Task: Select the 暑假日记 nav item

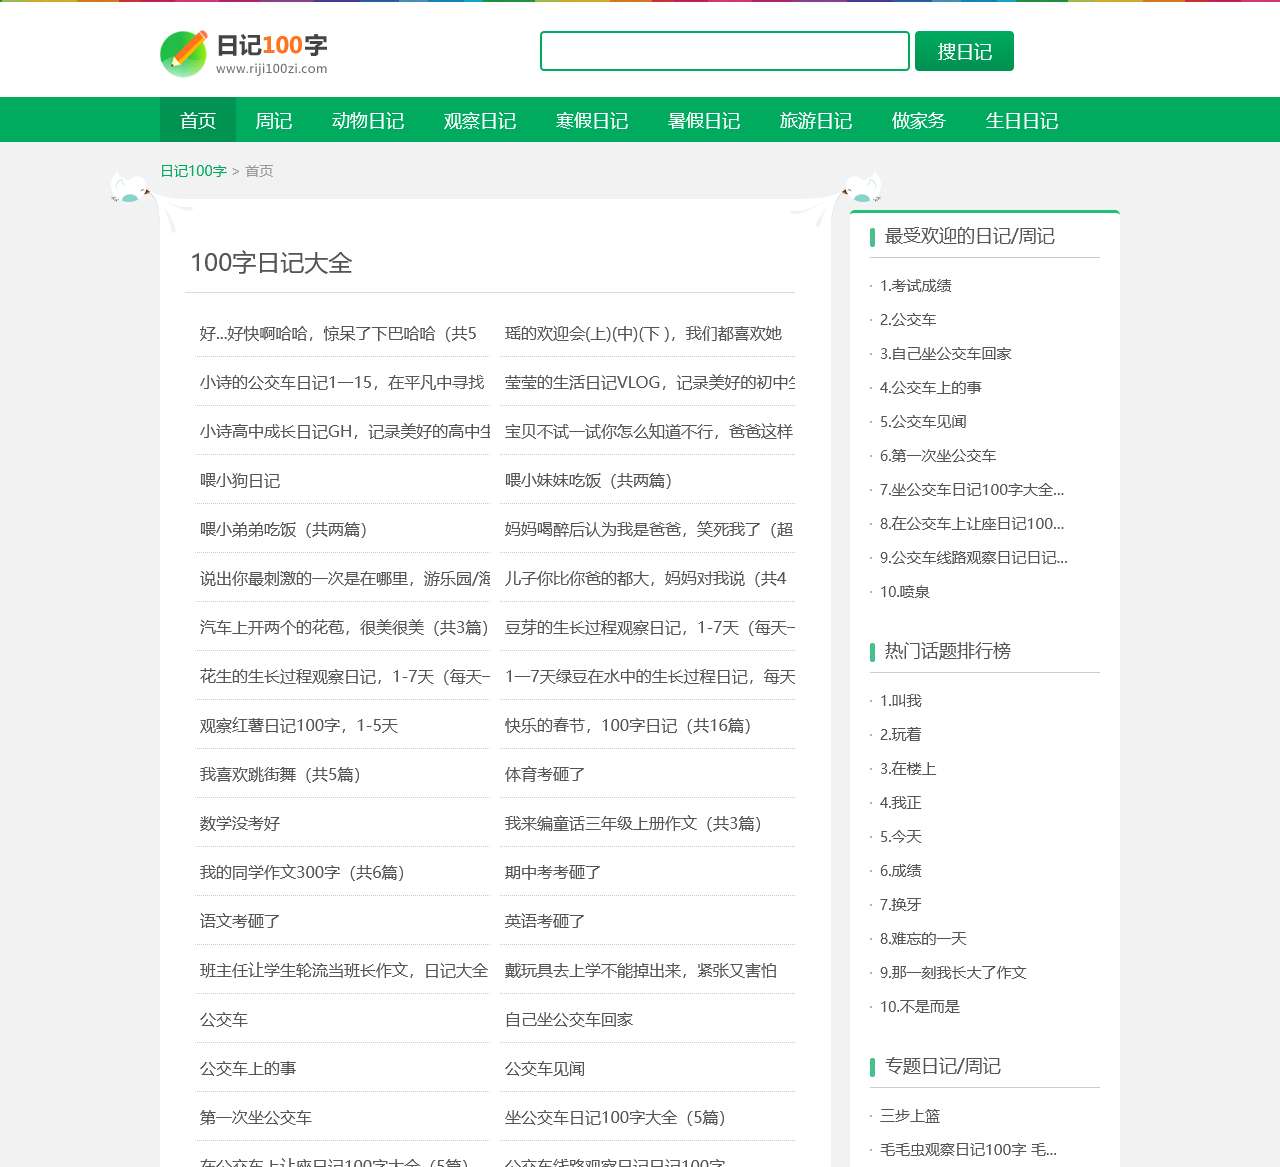Action: [704, 120]
